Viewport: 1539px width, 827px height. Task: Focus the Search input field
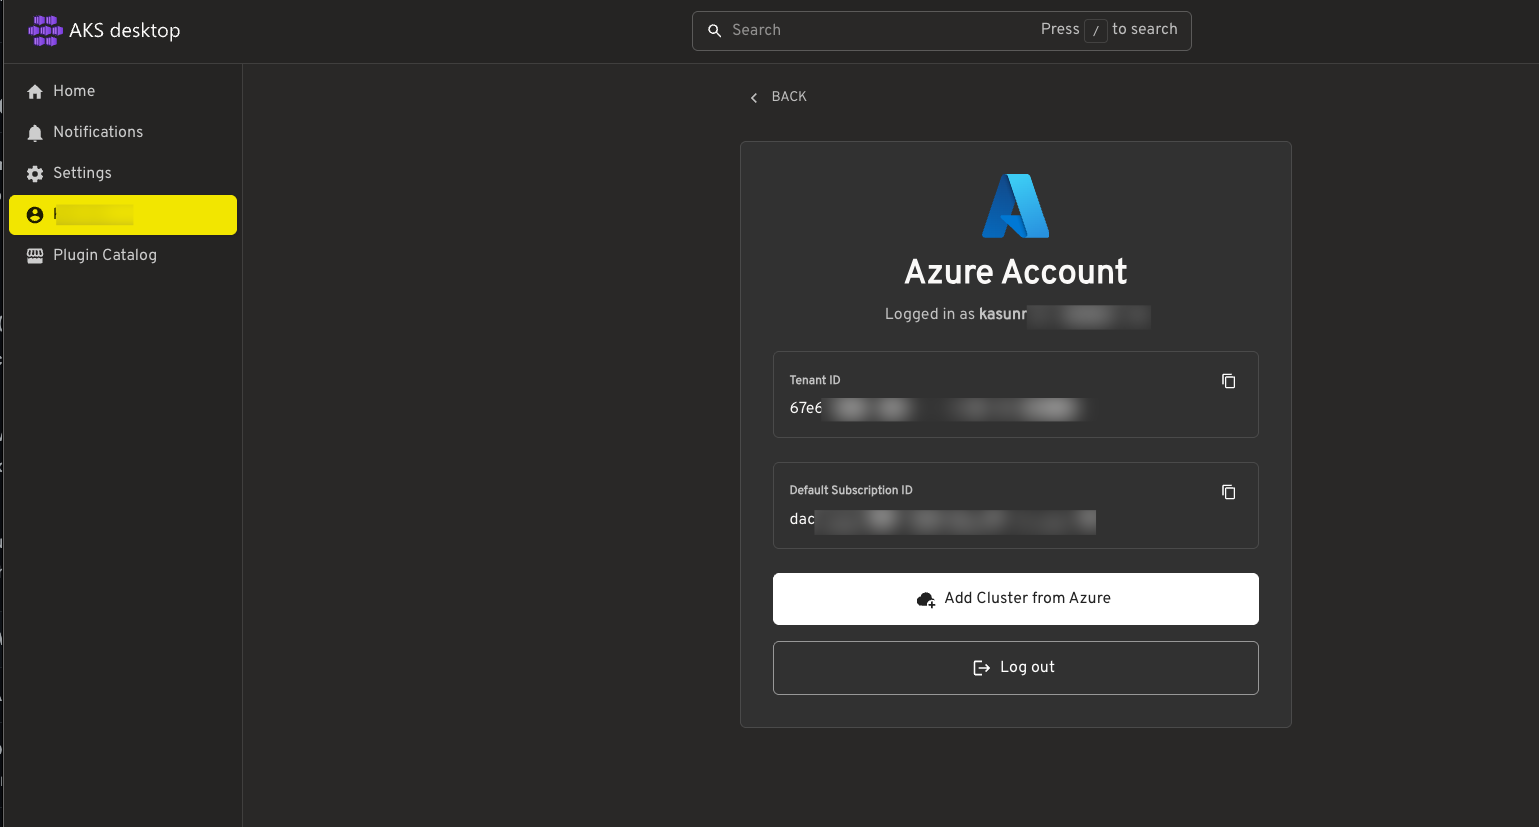pyautogui.click(x=941, y=31)
